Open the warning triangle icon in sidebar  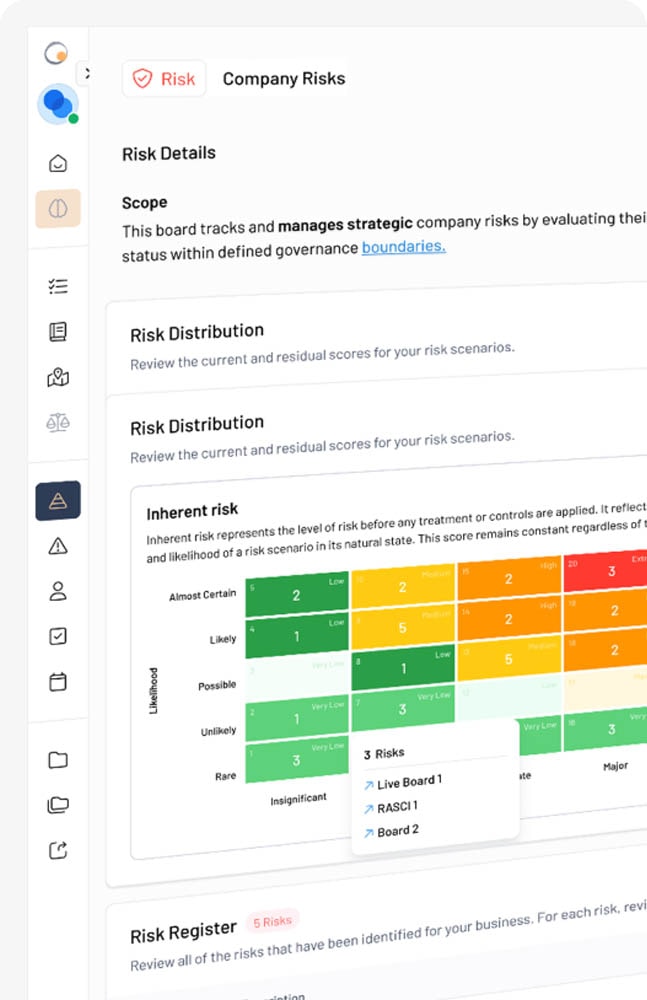(58, 545)
